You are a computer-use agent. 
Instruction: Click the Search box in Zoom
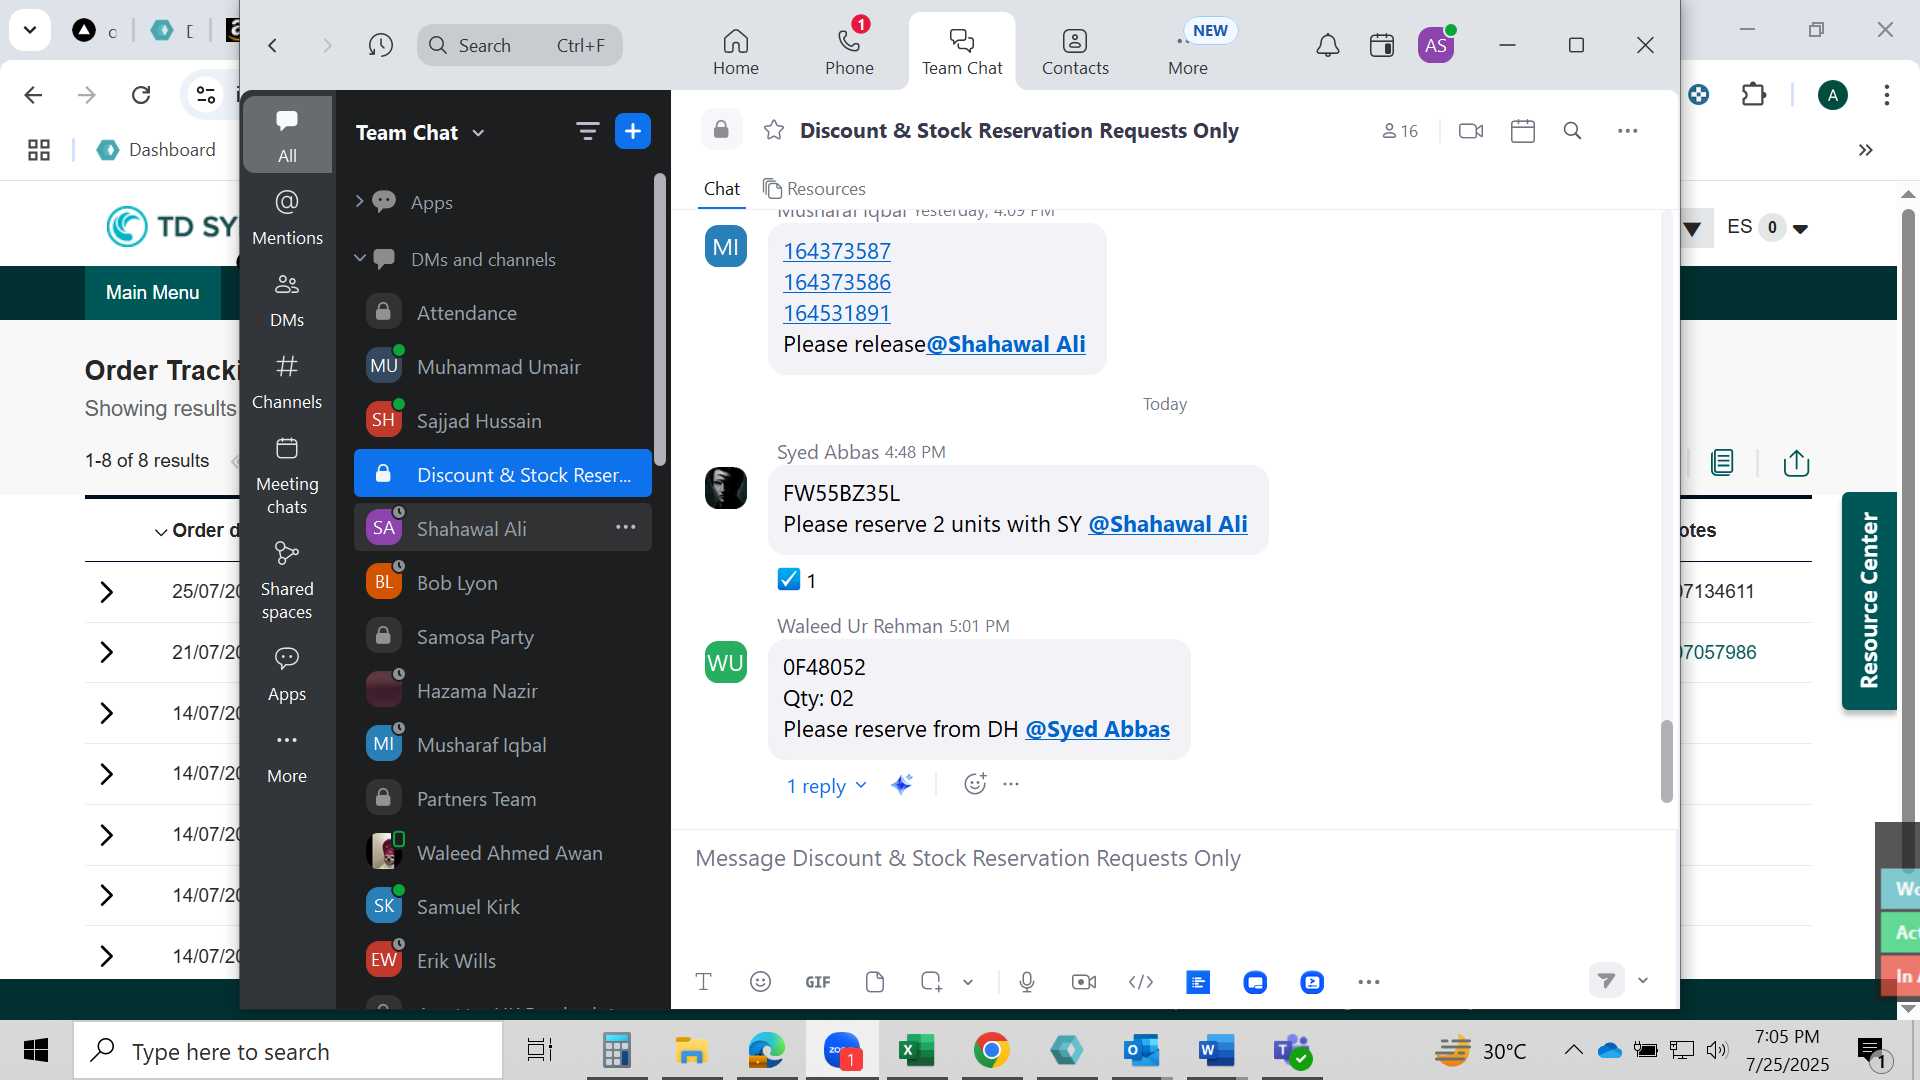pyautogui.click(x=519, y=45)
